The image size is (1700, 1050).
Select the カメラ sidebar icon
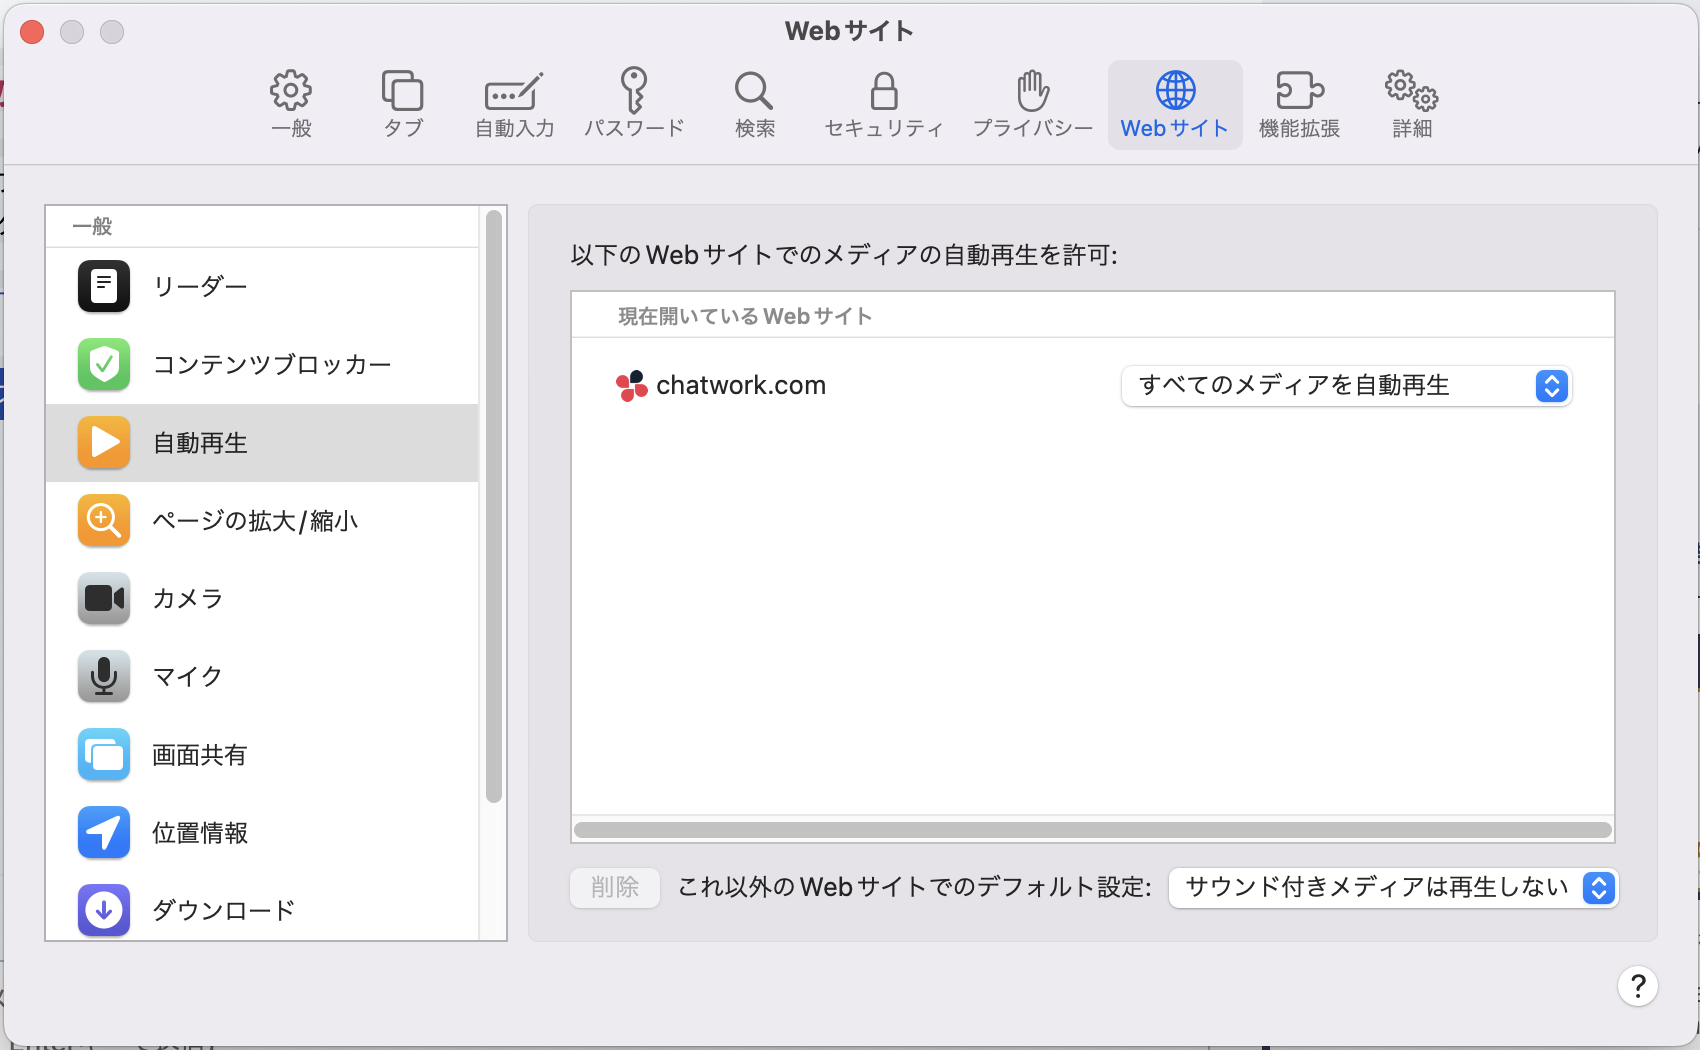pos(103,599)
